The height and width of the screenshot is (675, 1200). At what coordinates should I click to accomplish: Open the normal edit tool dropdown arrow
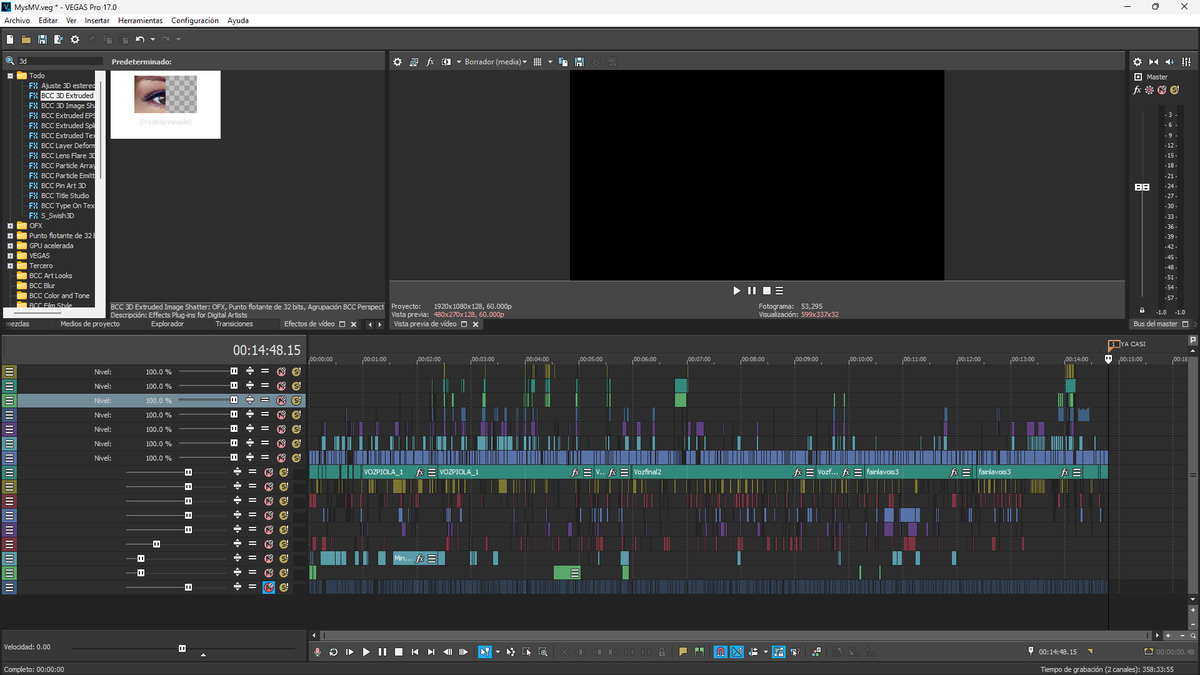497,651
